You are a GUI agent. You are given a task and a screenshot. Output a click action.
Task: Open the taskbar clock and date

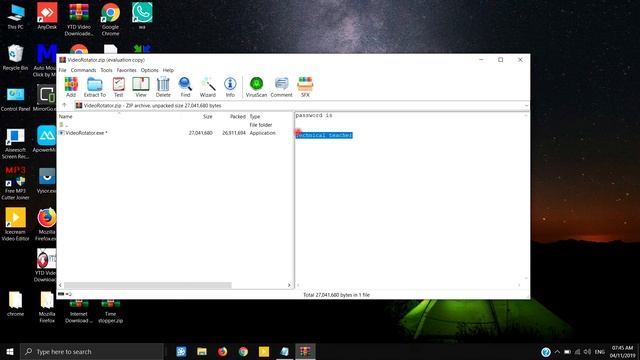[x=622, y=351]
